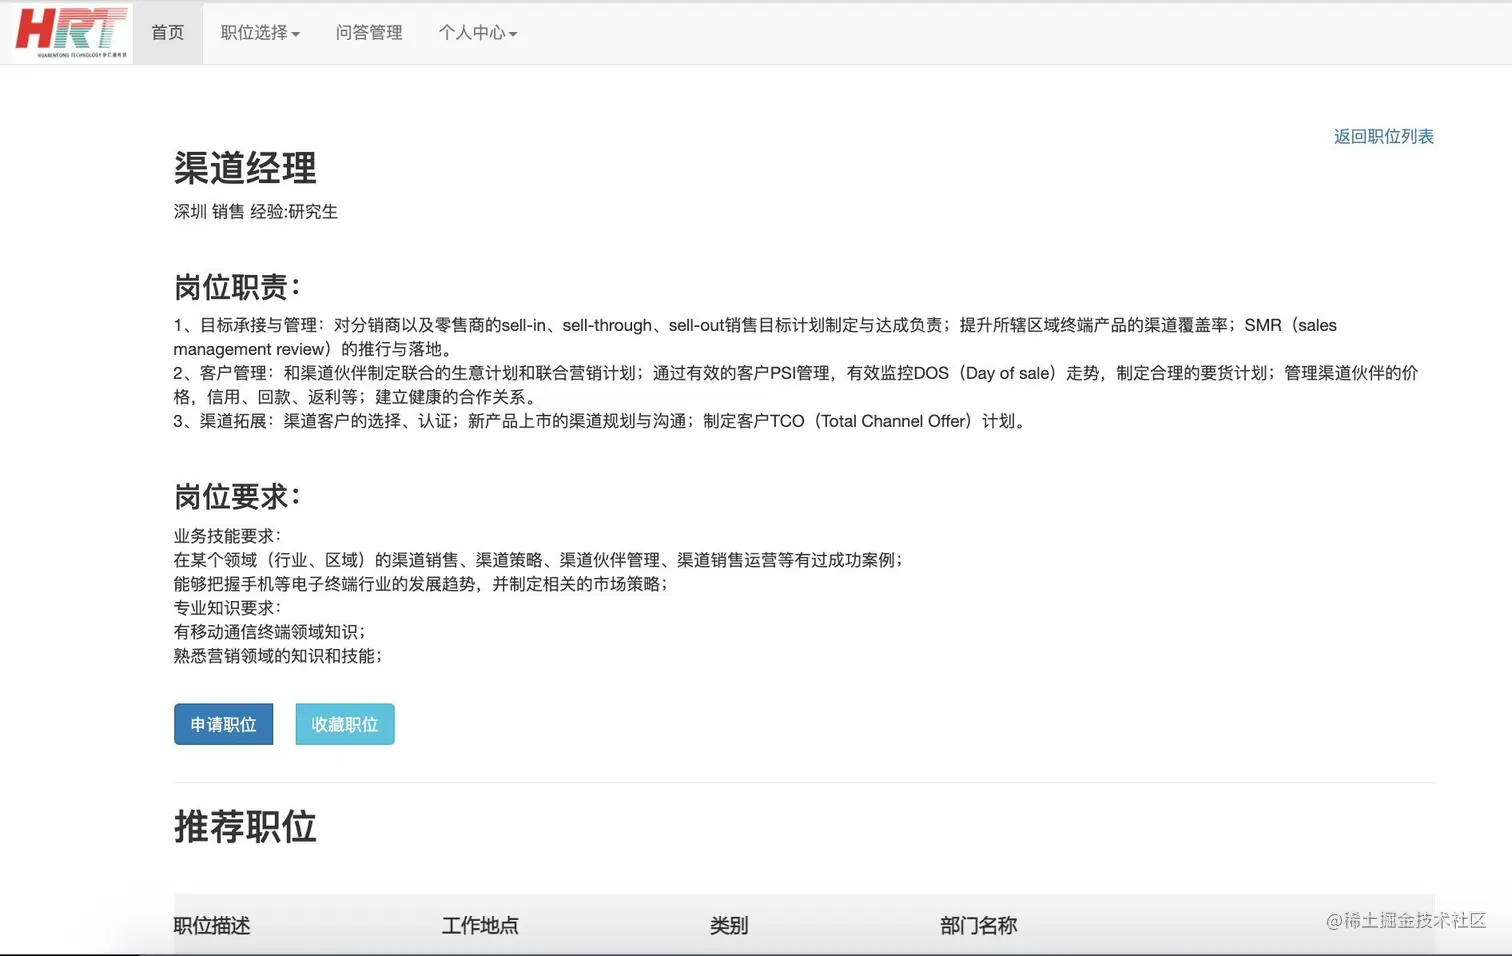The width and height of the screenshot is (1512, 956).
Task: Click the 有移动通信终端领域知识 line
Action: click(270, 632)
